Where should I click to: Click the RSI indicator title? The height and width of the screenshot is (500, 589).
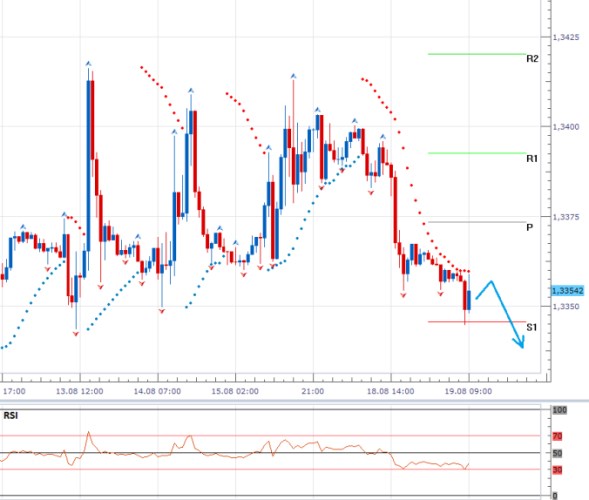11,415
